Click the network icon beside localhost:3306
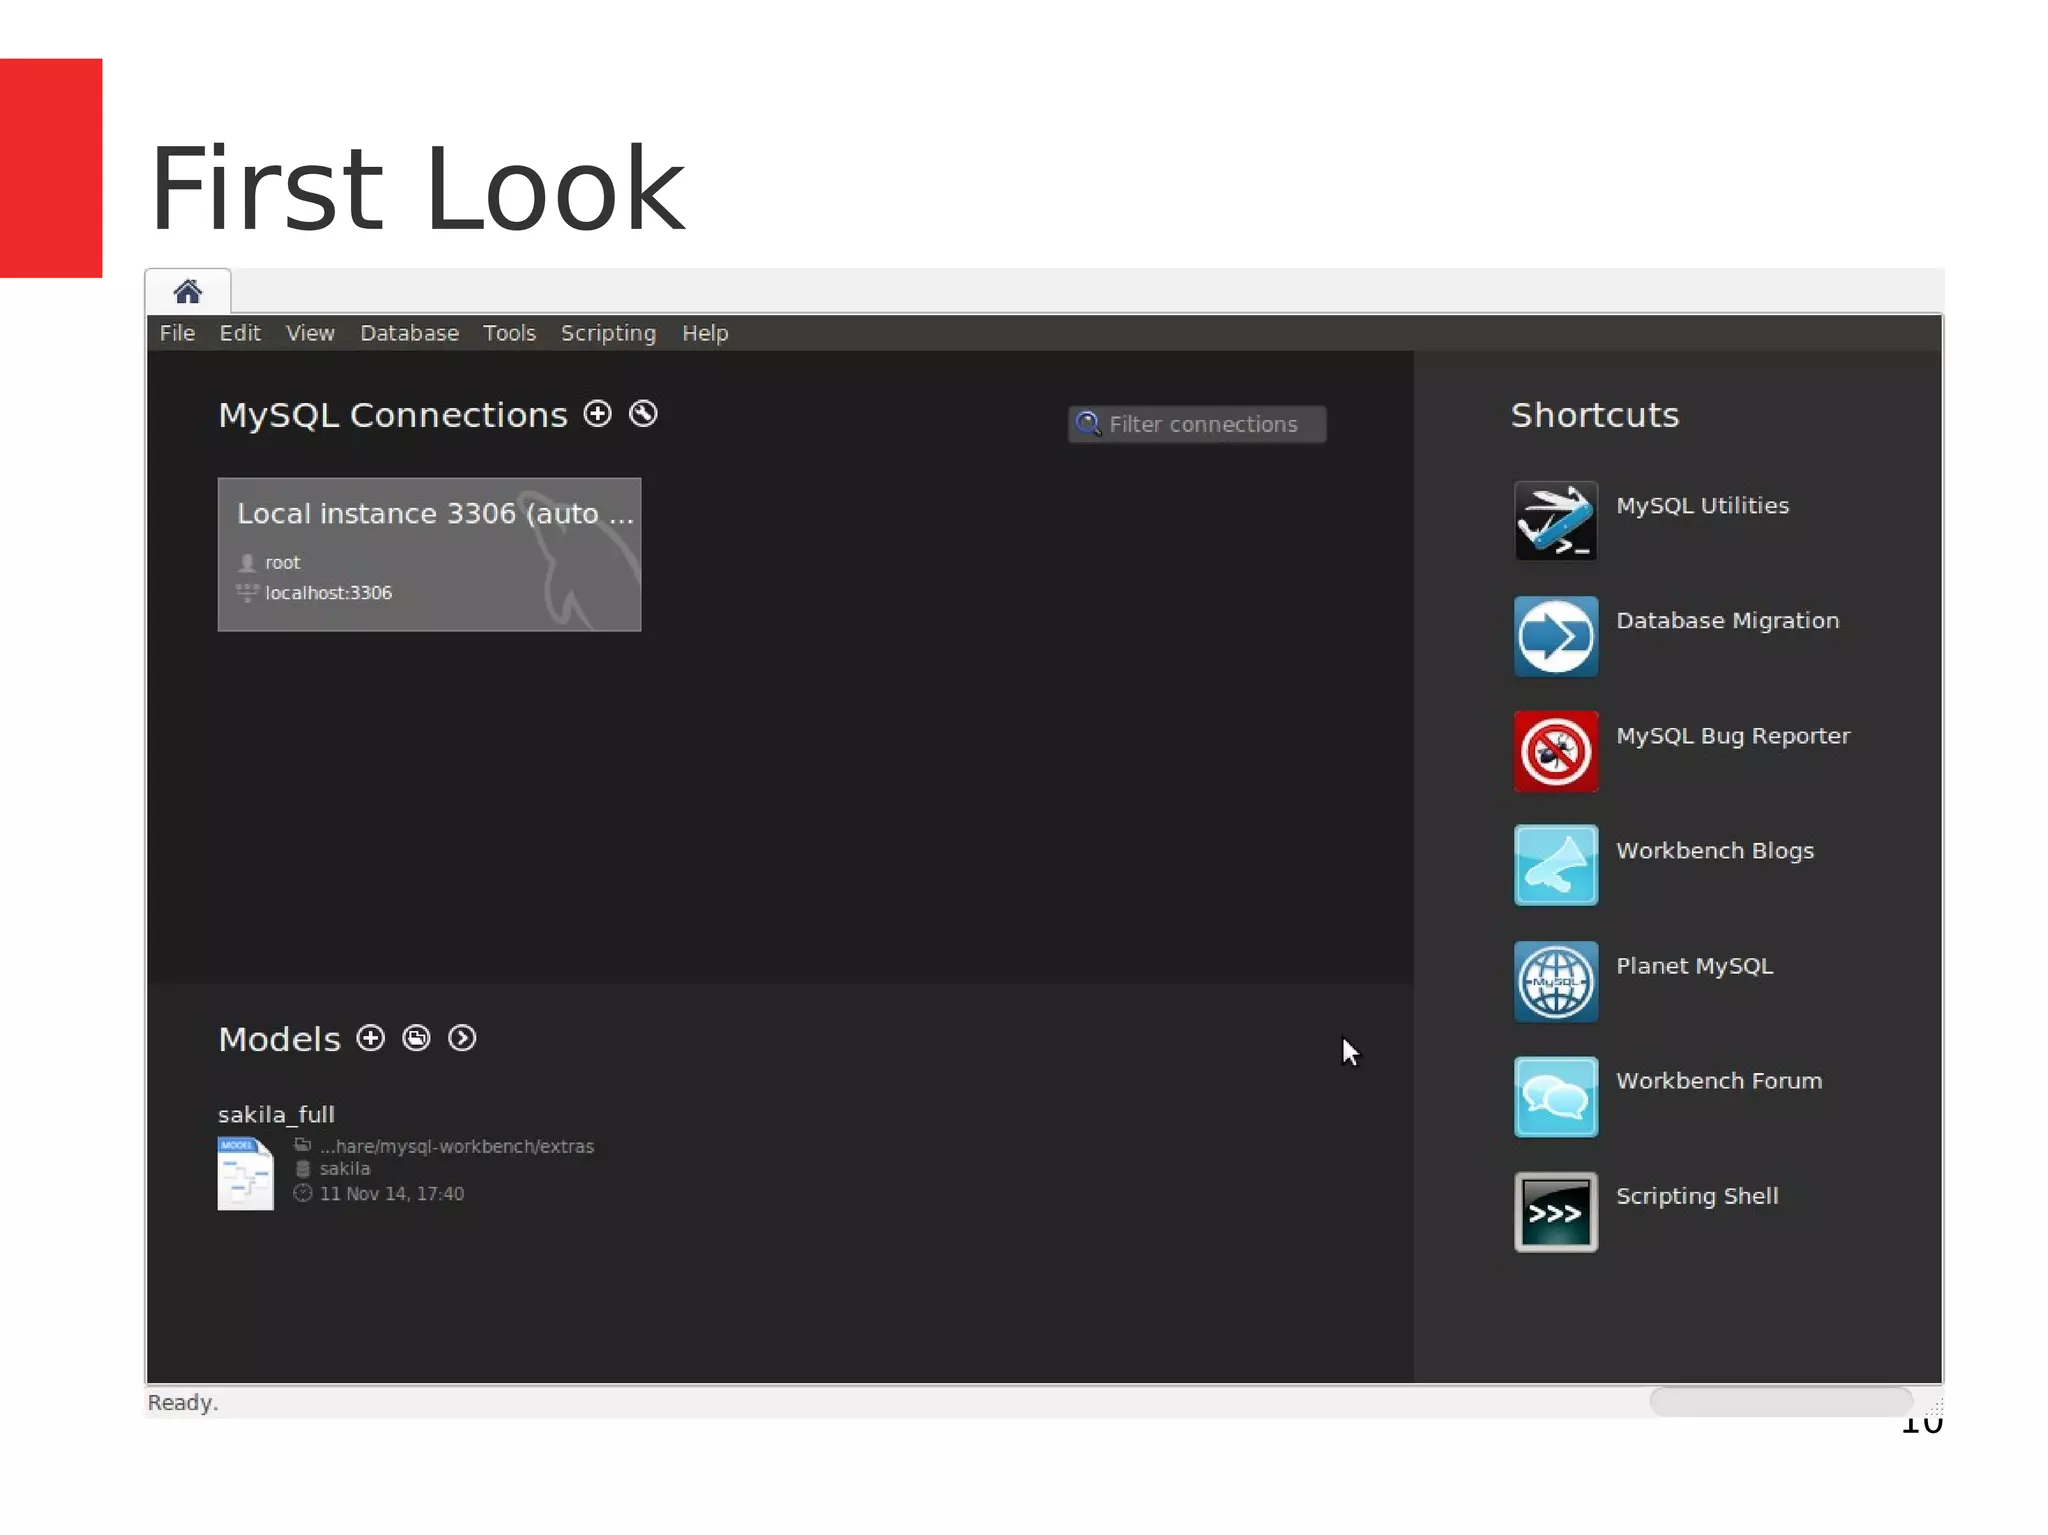Image resolution: width=2048 pixels, height=1535 pixels. point(247,593)
